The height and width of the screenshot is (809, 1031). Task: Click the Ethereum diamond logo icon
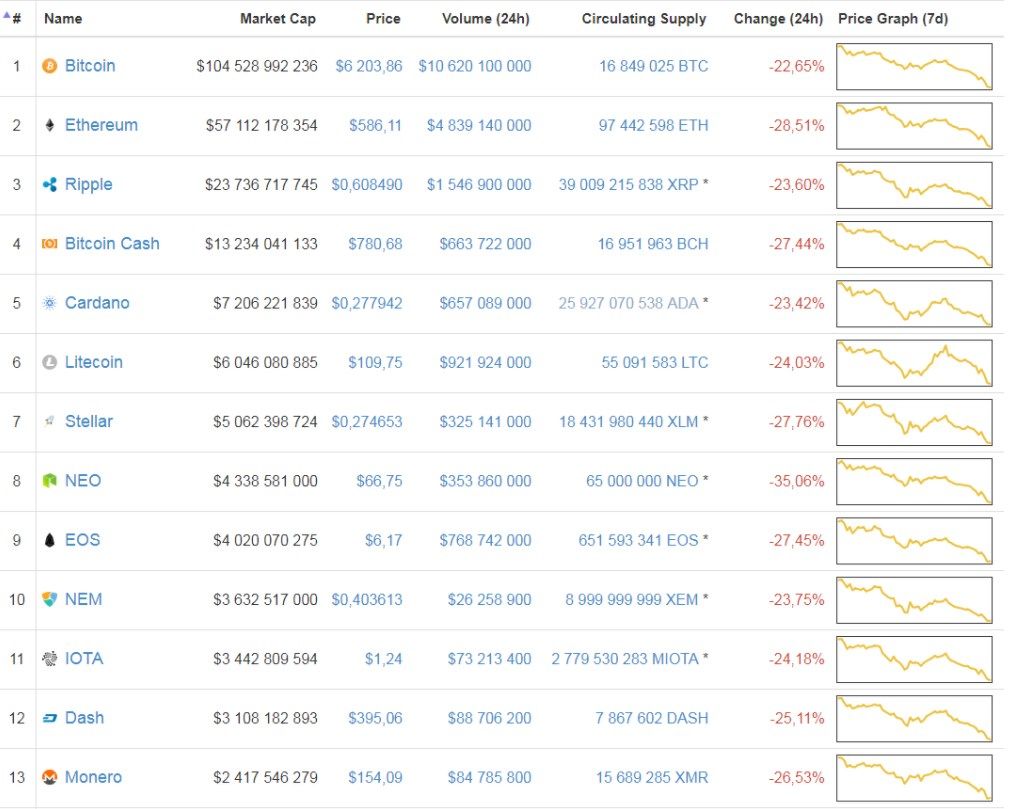[49, 125]
